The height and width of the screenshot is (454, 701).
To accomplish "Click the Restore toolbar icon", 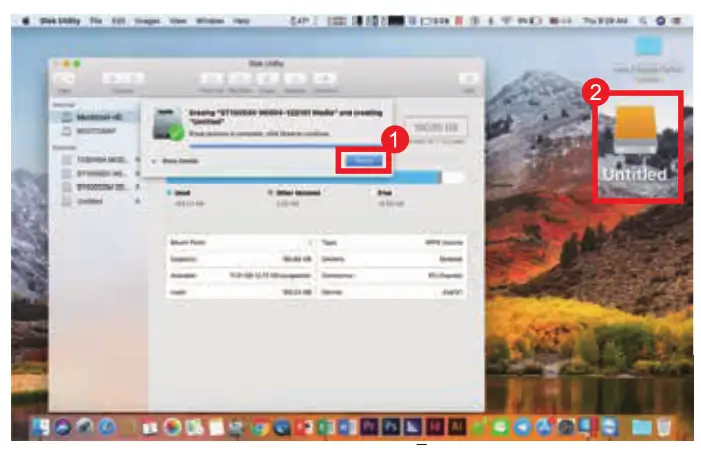I will 295,79.
